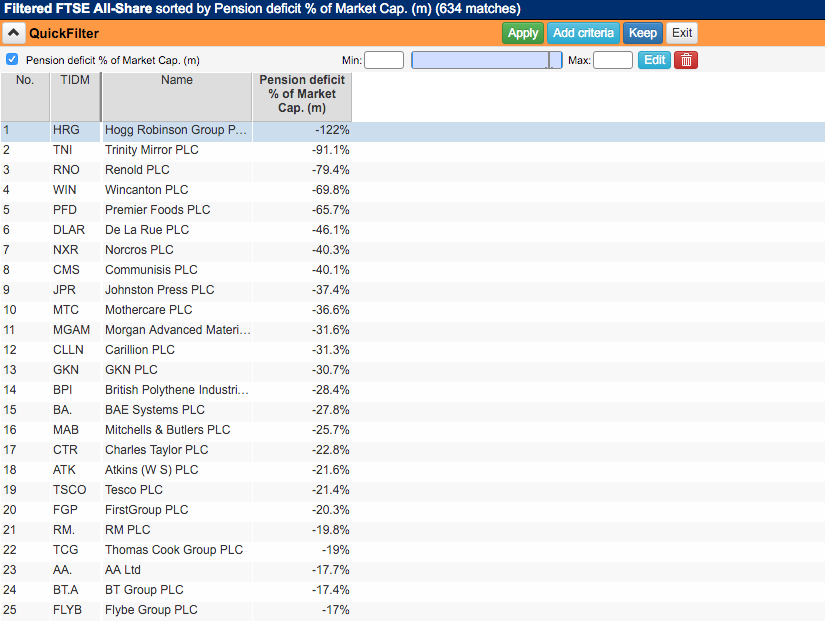Click the CLLN ticker cell

75,350
